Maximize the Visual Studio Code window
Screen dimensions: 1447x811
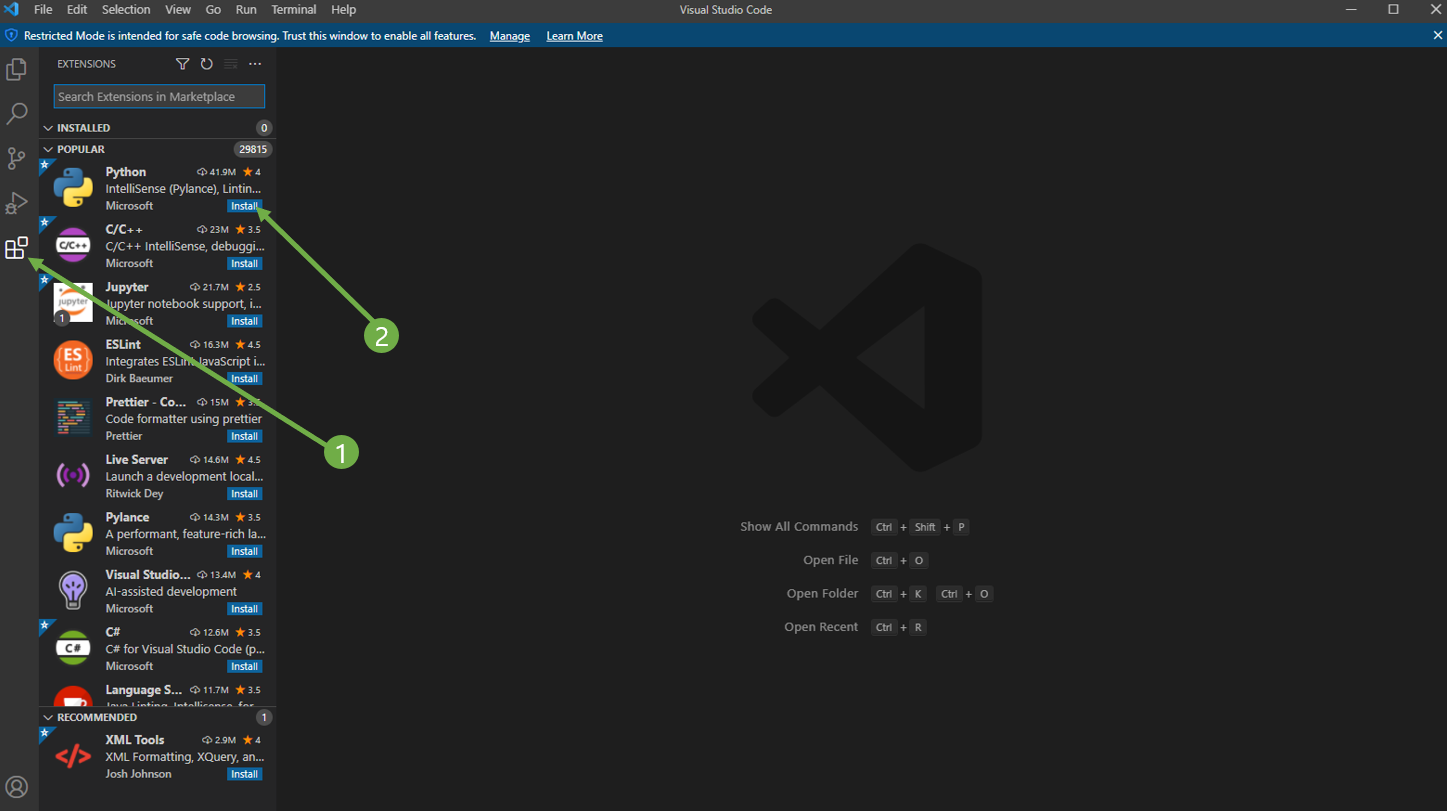[x=1393, y=9]
